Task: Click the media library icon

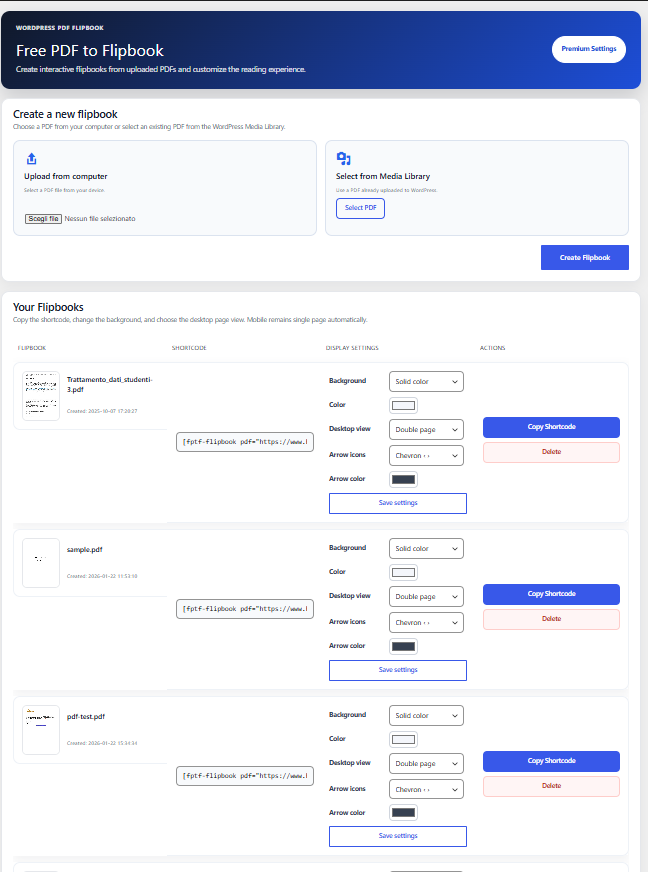Action: click(343, 159)
